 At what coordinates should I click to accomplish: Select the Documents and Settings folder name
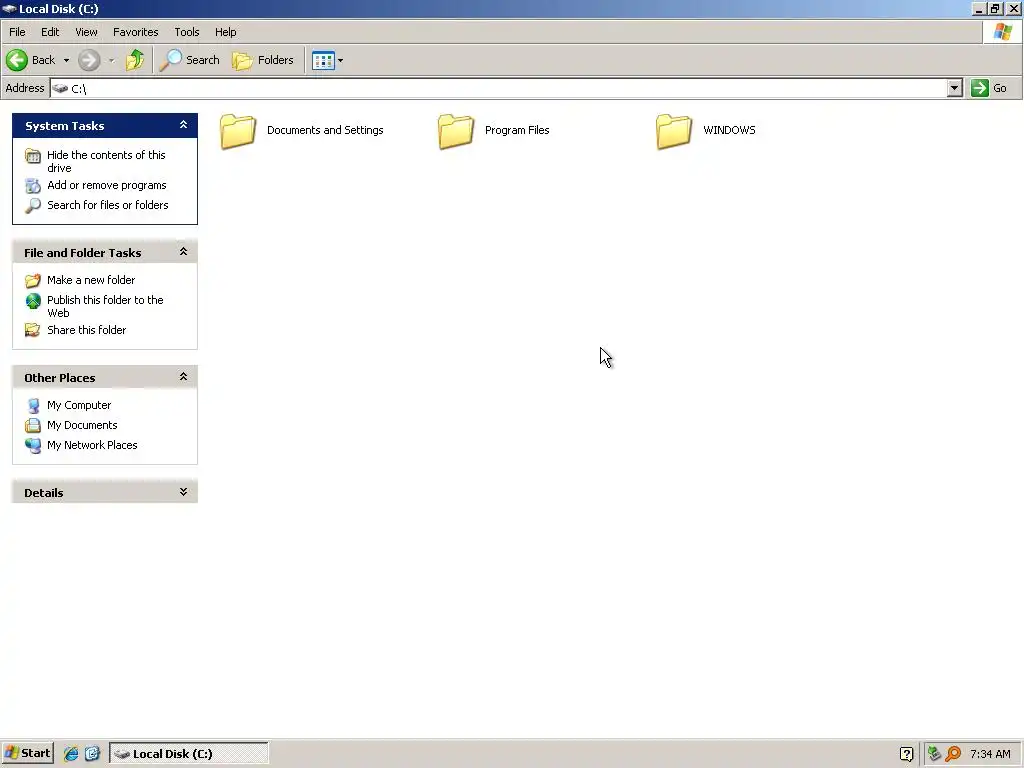325,131
